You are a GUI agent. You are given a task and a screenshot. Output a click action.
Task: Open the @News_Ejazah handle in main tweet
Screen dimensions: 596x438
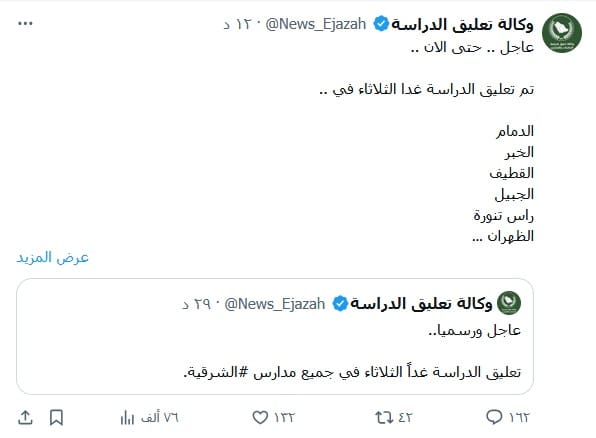point(316,24)
